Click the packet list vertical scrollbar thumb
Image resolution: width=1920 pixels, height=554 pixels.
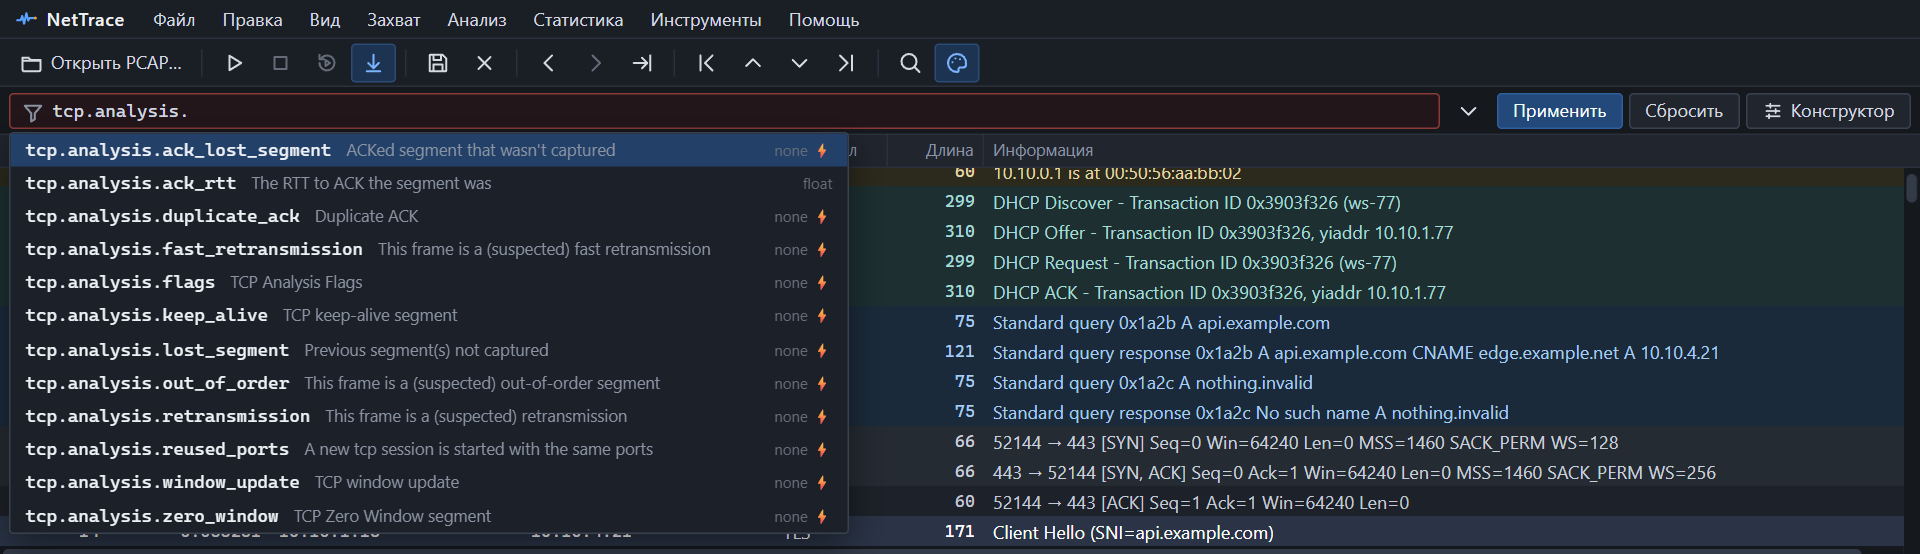click(1911, 188)
